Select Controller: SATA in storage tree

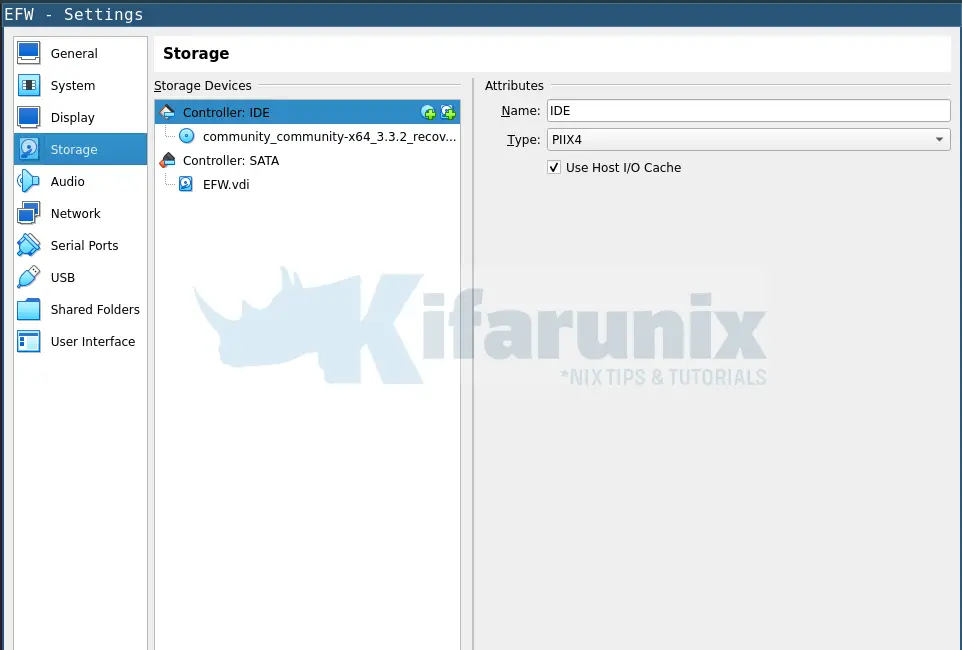(x=307, y=160)
